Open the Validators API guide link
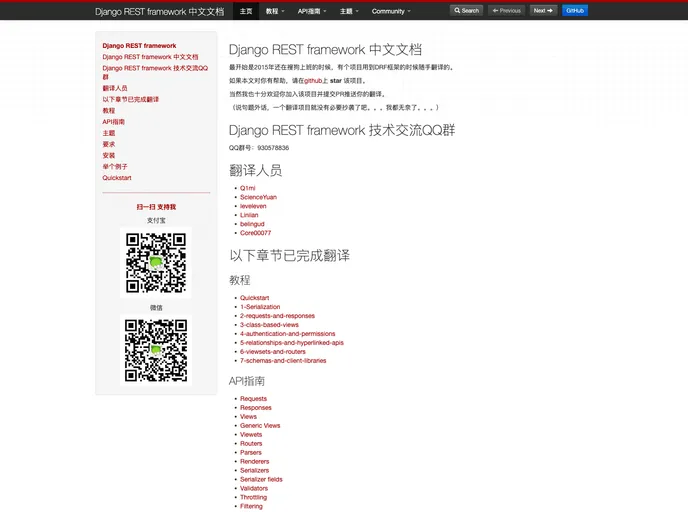The height and width of the screenshot is (512, 688). click(254, 488)
